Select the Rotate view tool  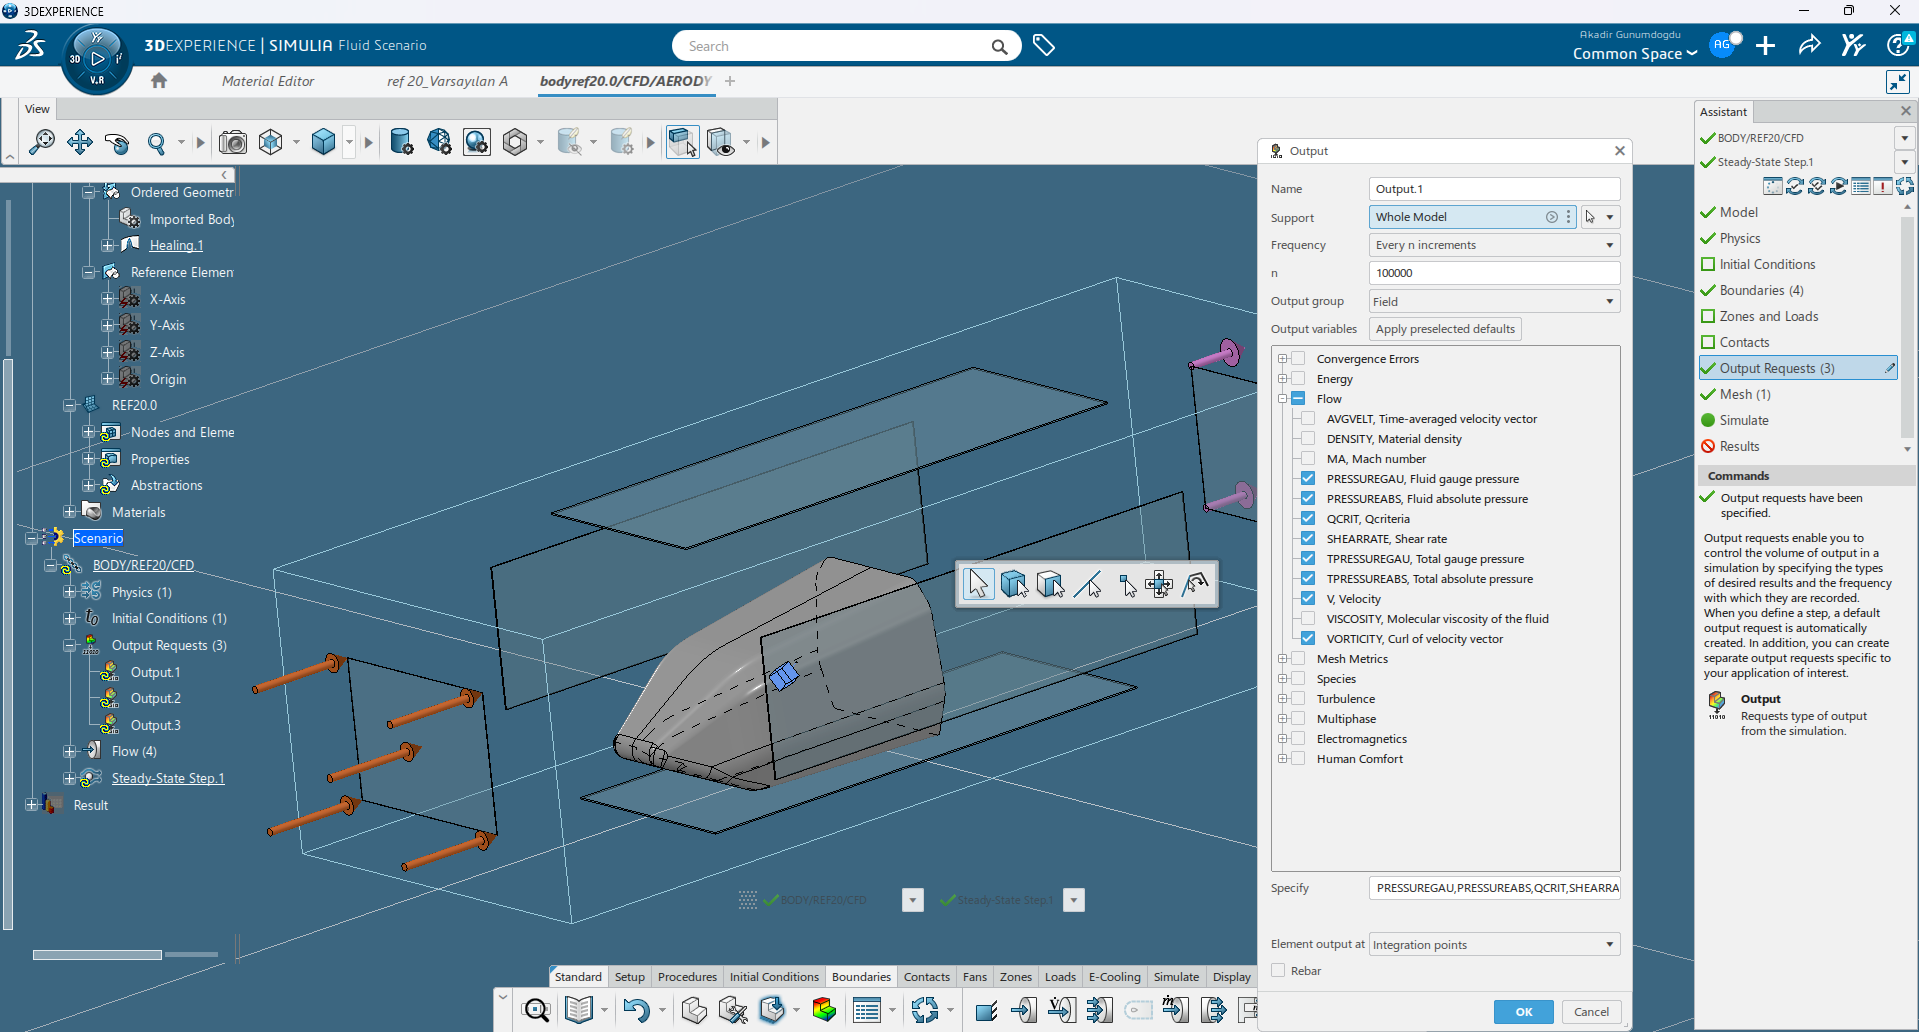tap(118, 142)
